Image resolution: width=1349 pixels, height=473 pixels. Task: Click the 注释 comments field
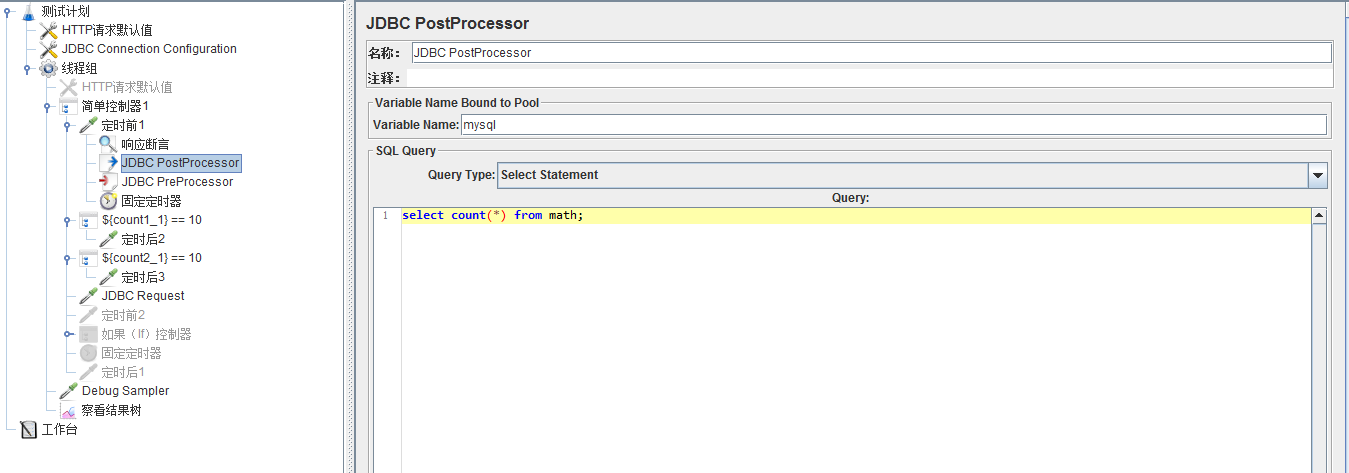(870, 78)
